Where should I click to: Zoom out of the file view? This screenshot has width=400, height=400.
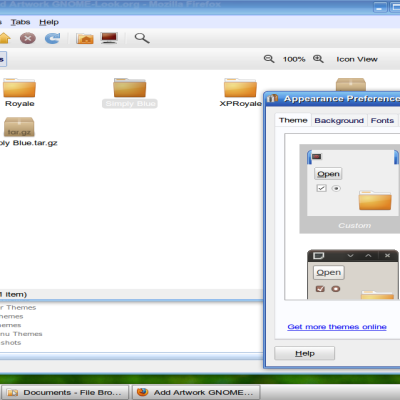coord(269,59)
